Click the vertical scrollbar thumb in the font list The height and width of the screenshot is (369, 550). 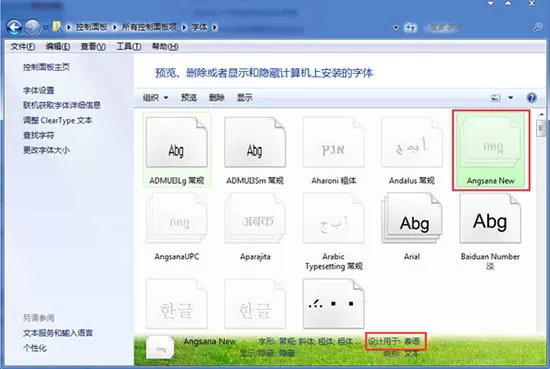click(542, 128)
